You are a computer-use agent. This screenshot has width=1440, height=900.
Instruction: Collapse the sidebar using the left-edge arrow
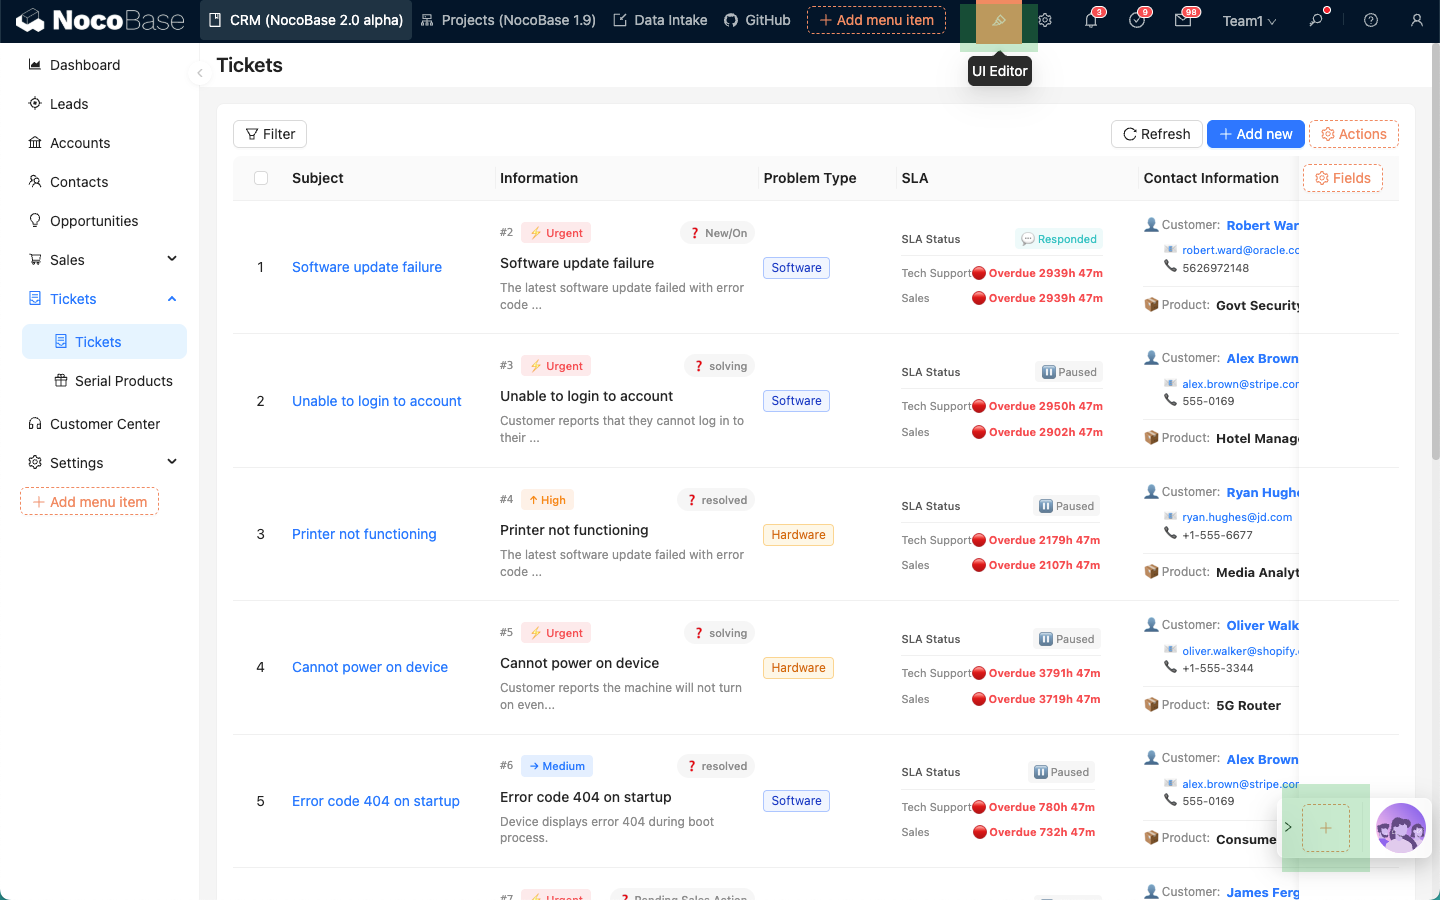(x=200, y=73)
